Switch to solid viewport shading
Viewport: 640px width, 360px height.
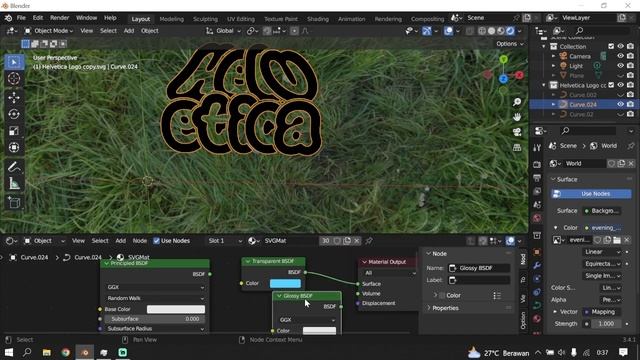click(x=491, y=31)
